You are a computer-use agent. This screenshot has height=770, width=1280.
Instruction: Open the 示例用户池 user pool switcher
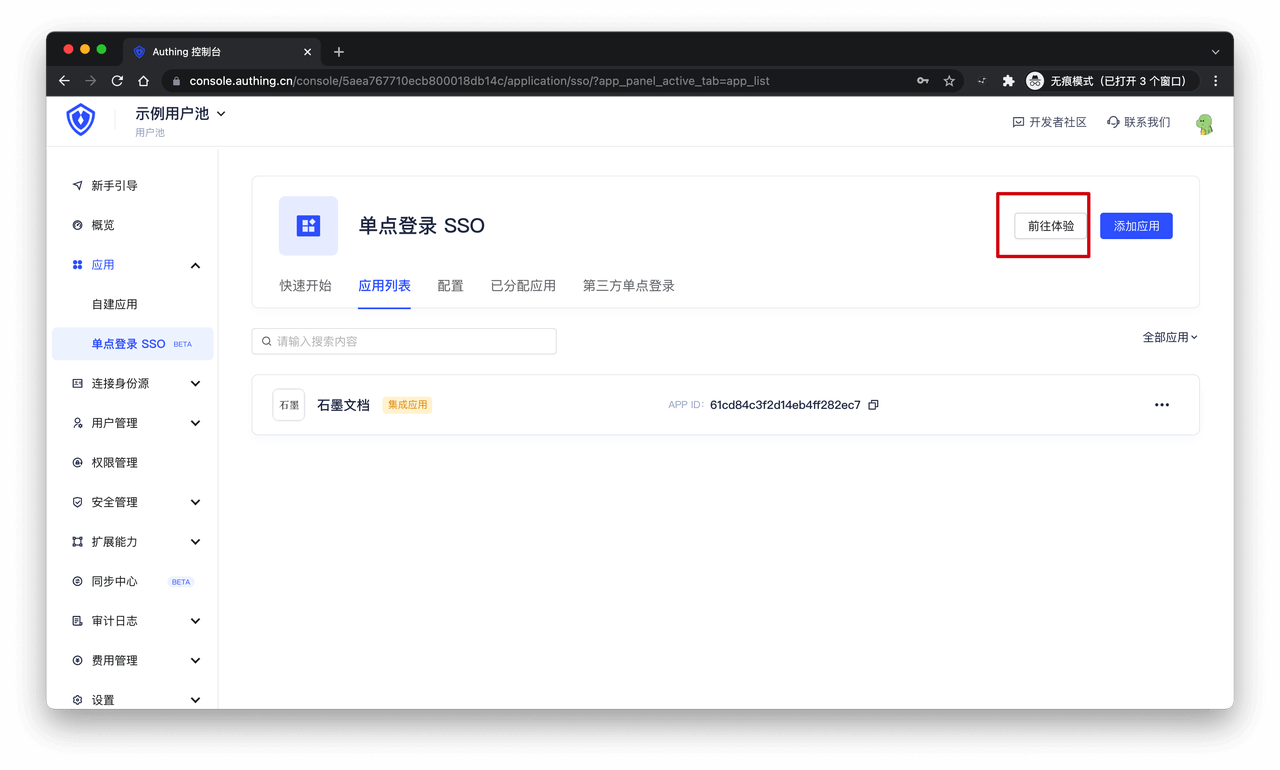coord(180,113)
